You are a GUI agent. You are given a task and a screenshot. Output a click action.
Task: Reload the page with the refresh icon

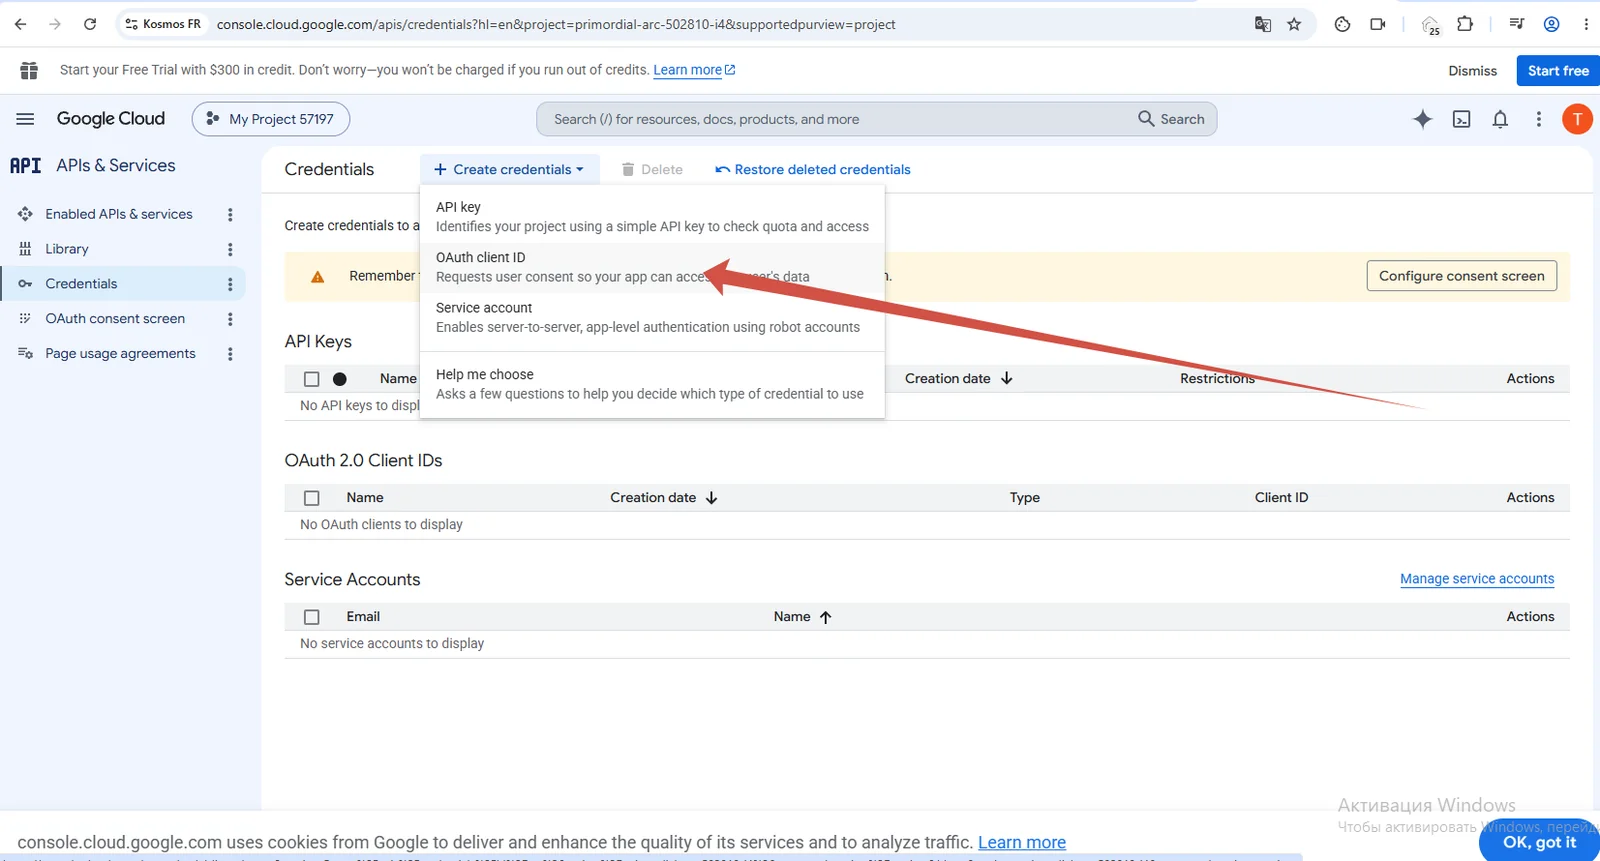point(90,24)
